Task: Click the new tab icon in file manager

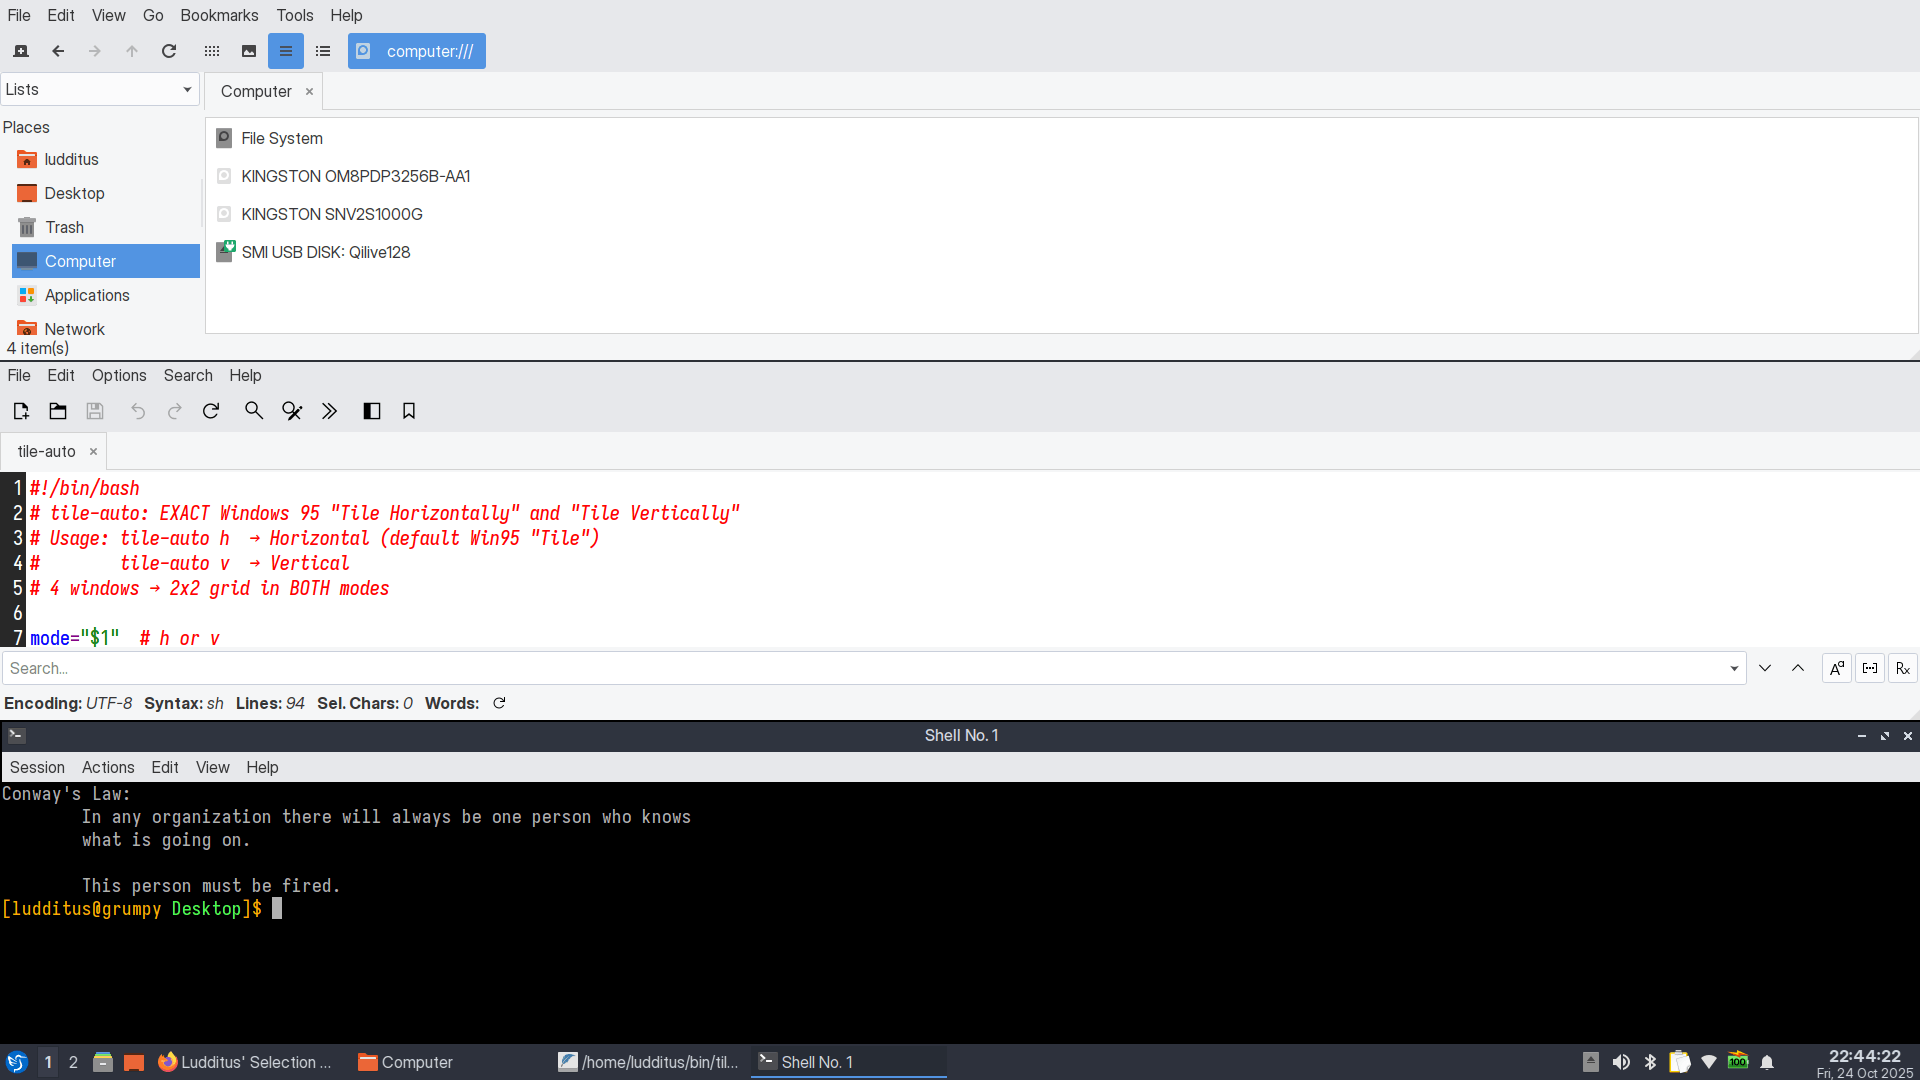Action: (x=21, y=51)
